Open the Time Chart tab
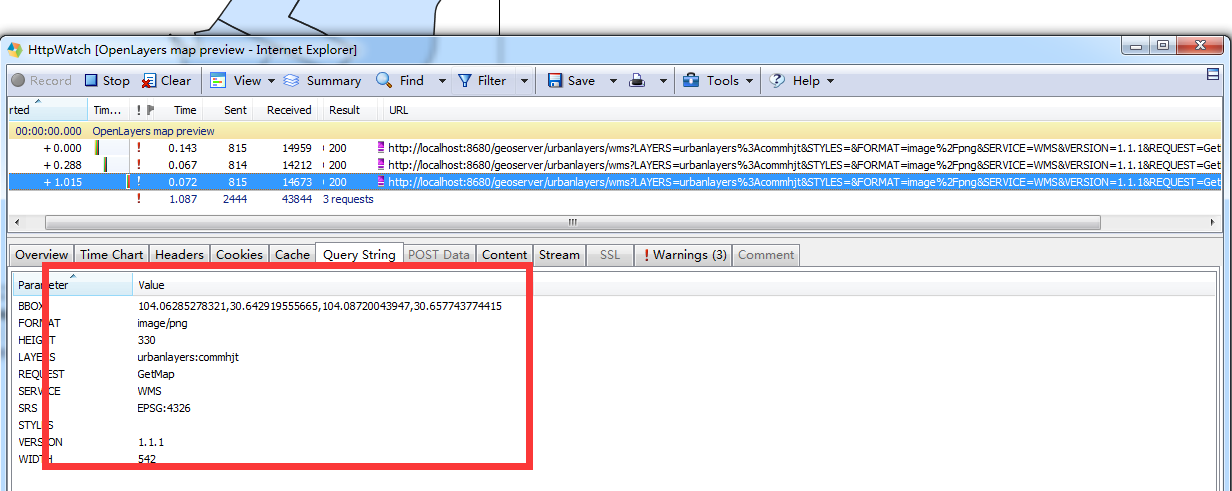 [x=111, y=255]
